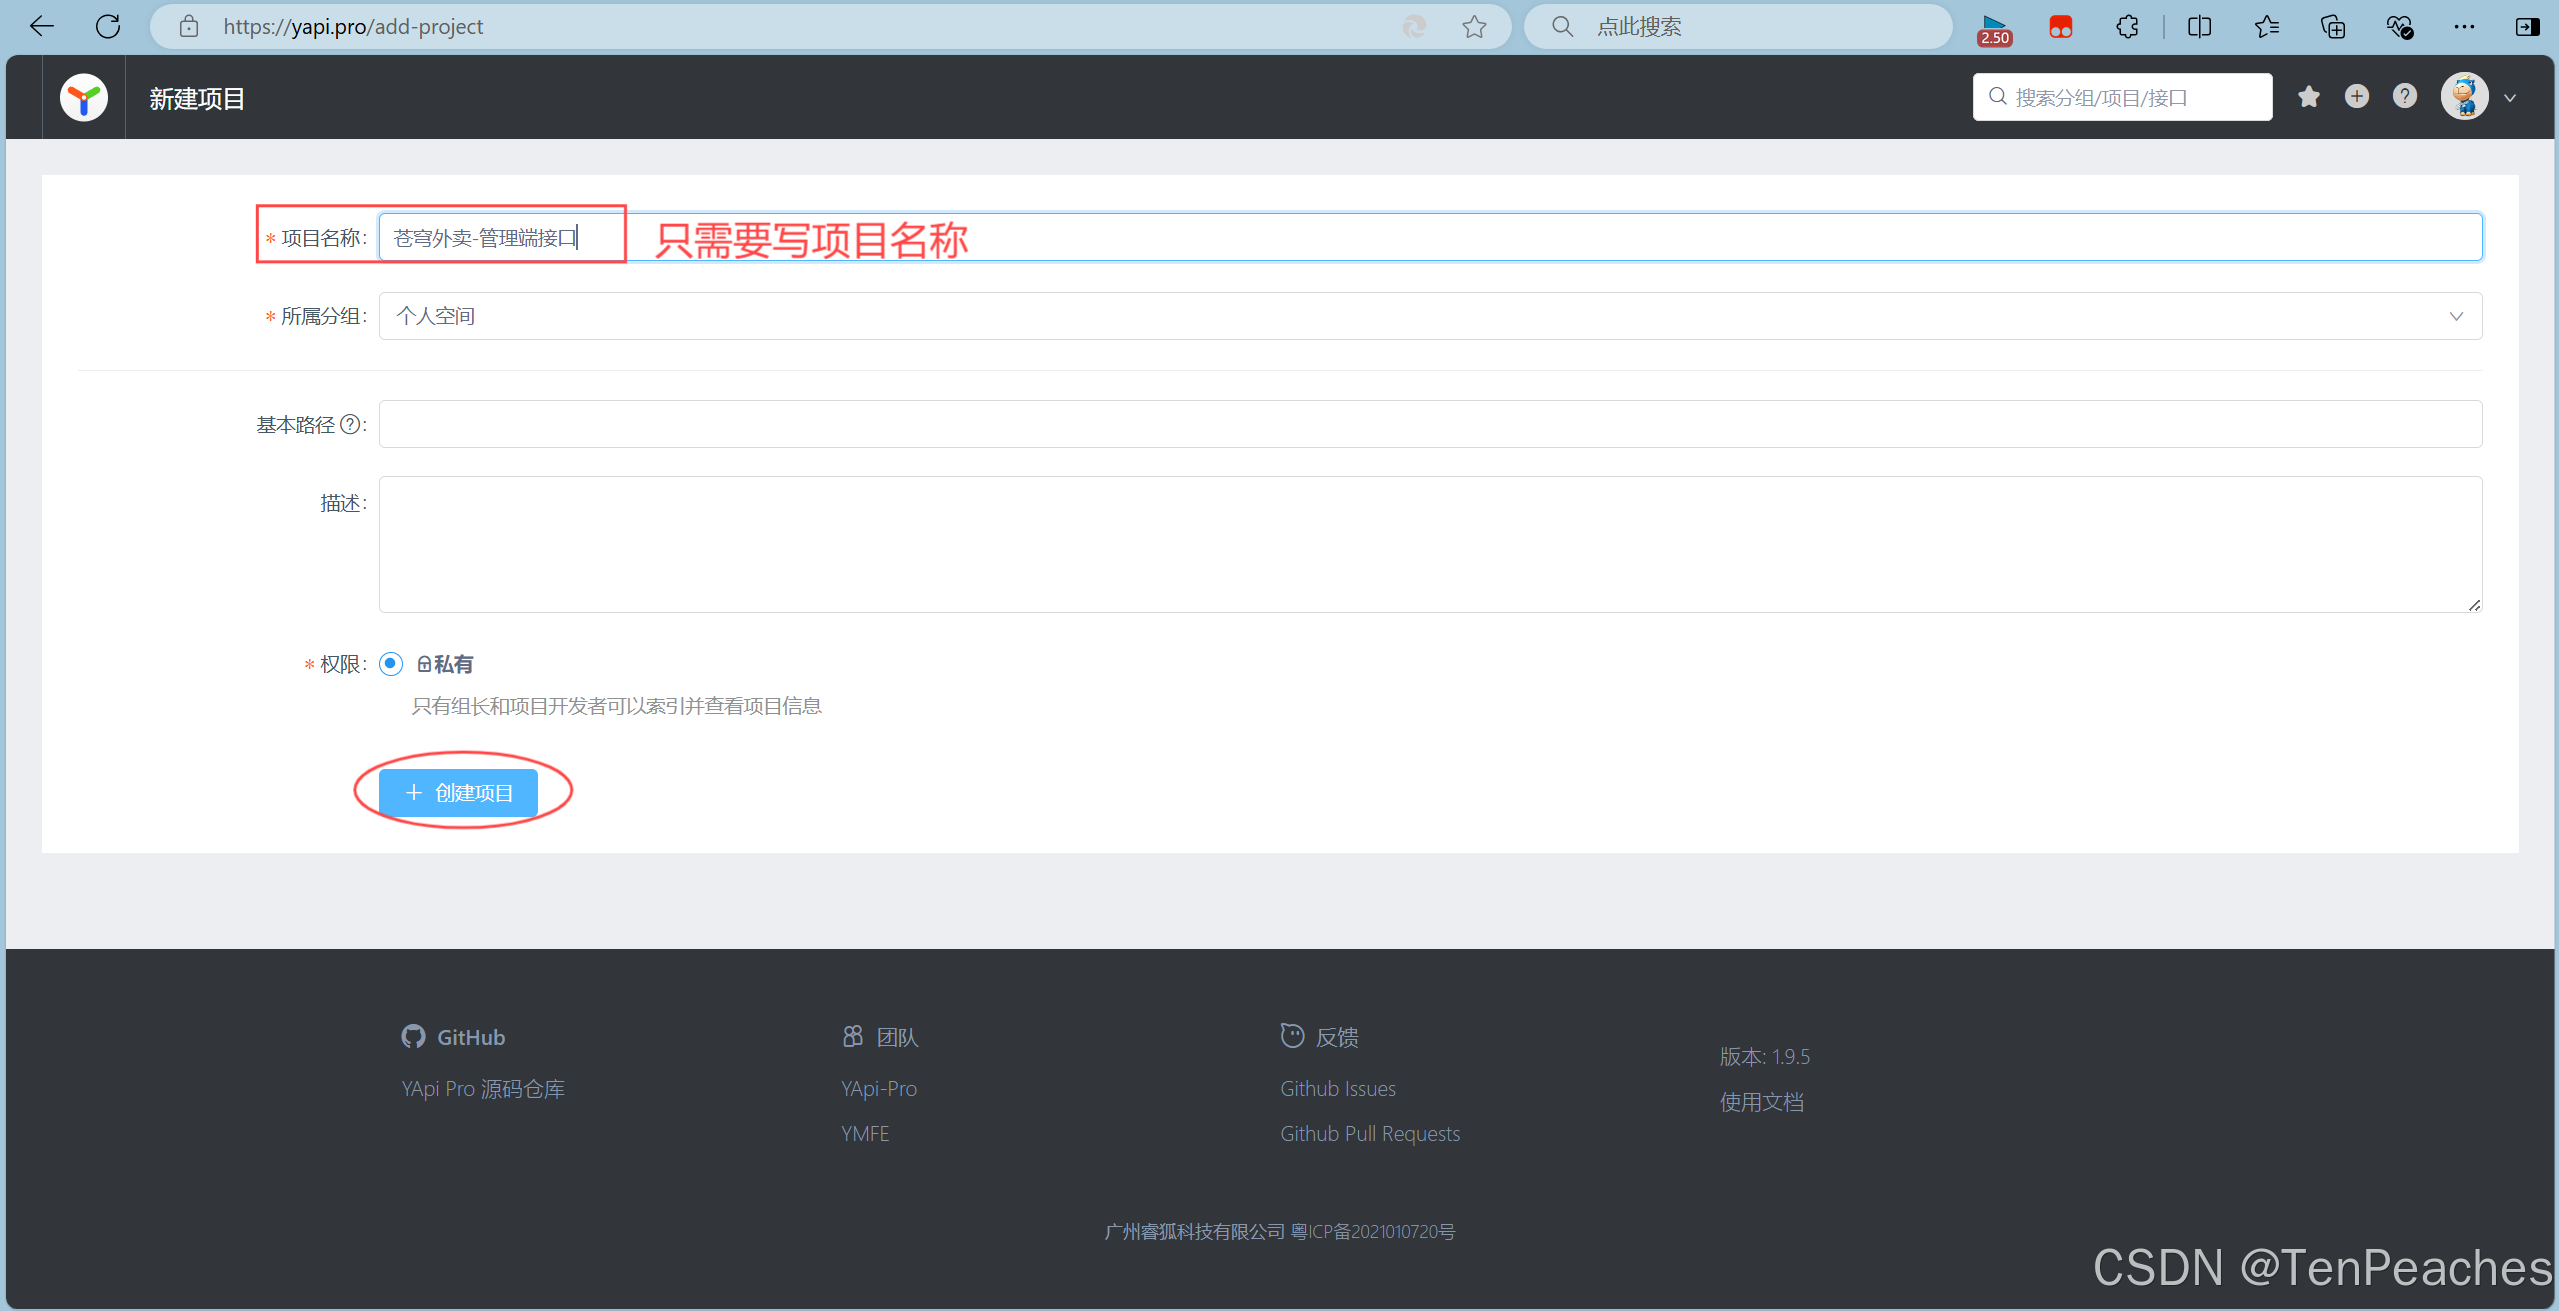
Task: Click the plus icon in header
Action: (2357, 97)
